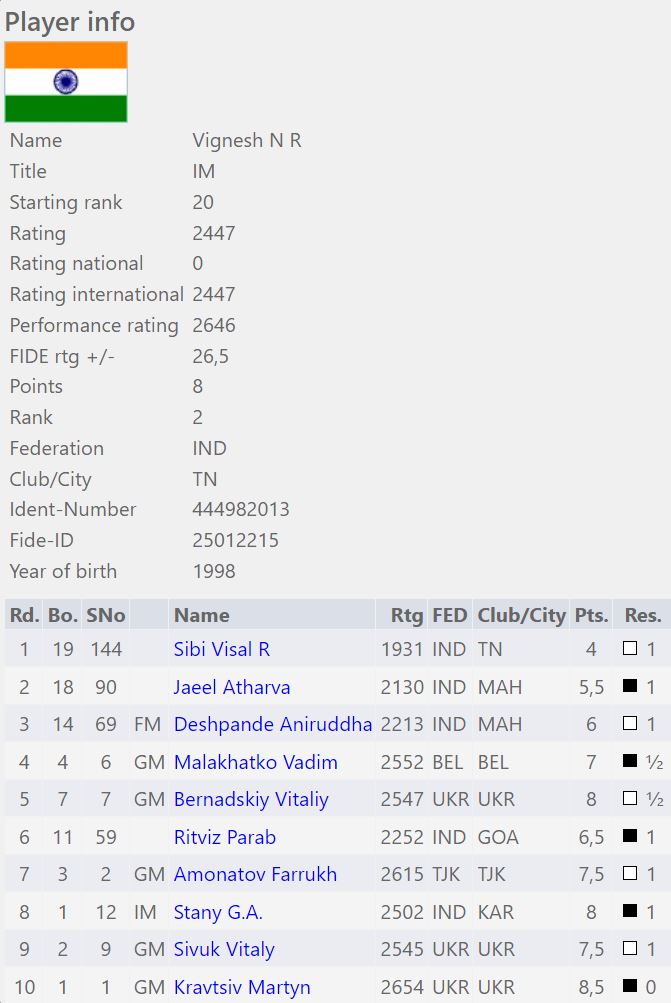Open Jaeel Atharva player link
Image resolution: width=671 pixels, height=1003 pixels.
click(x=232, y=687)
